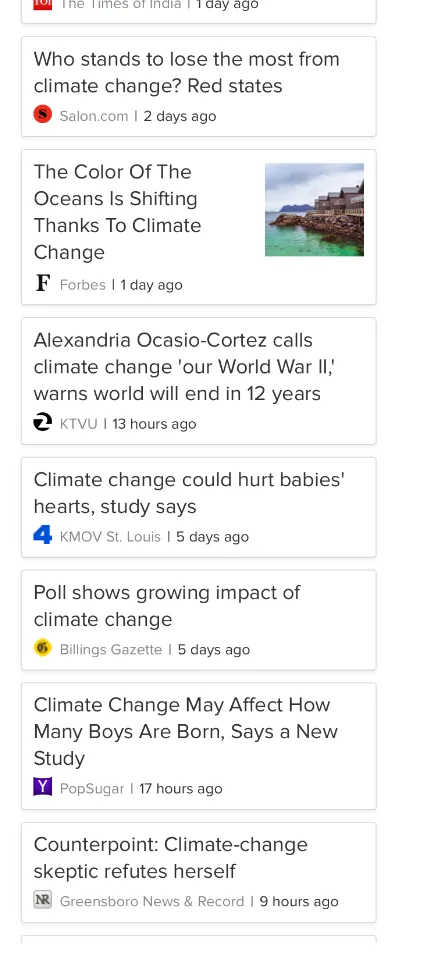The width and height of the screenshot is (435, 960).
Task: Click the PopSugar source label
Action: [92, 789]
